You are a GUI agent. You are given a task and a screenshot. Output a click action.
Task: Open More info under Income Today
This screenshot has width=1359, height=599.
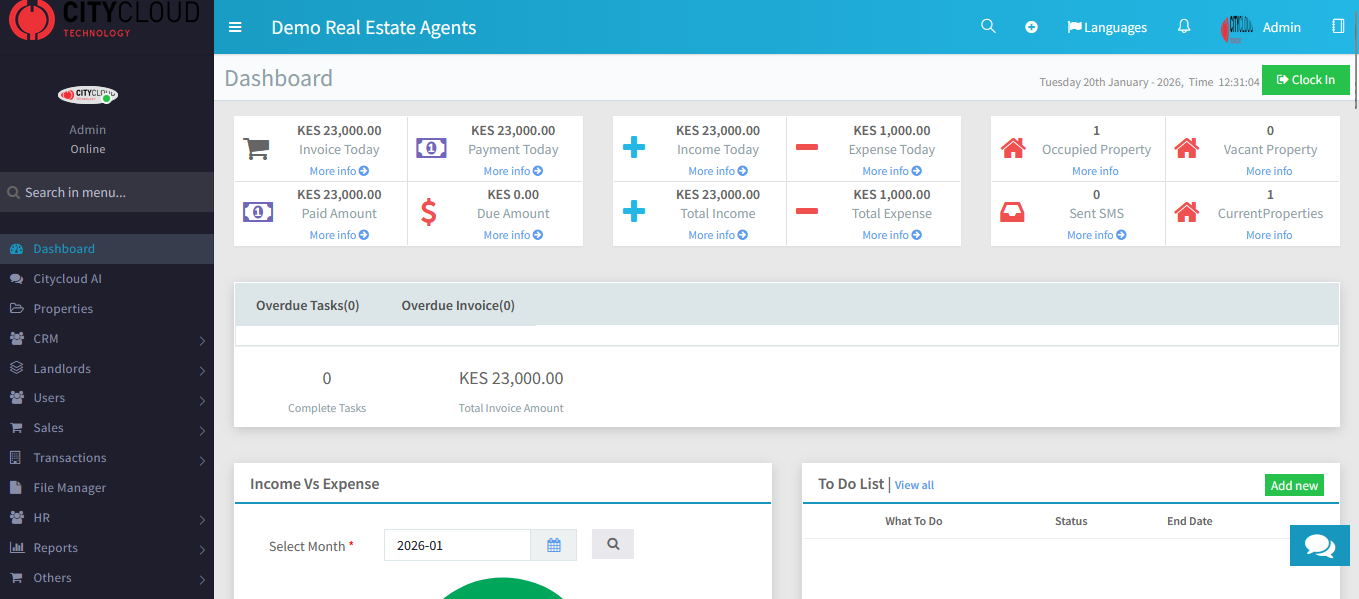point(718,171)
